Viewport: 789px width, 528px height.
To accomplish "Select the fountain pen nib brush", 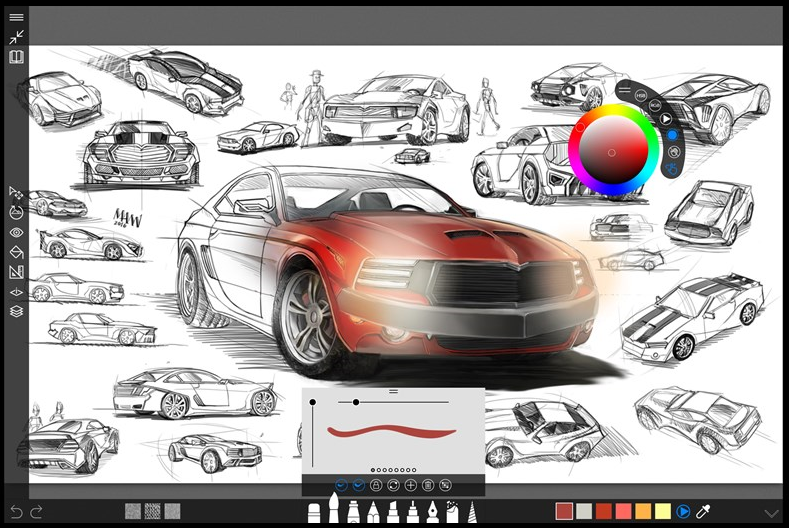I will click(432, 511).
